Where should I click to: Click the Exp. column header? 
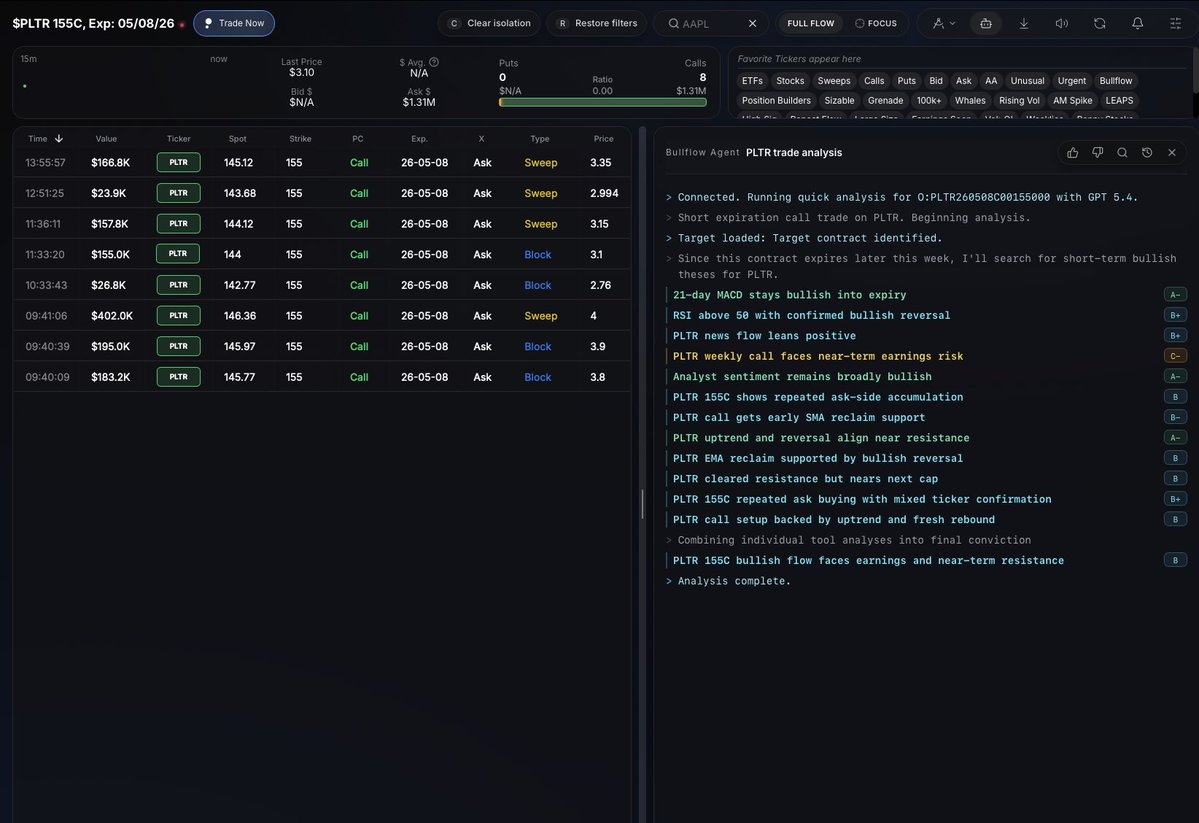click(419, 138)
